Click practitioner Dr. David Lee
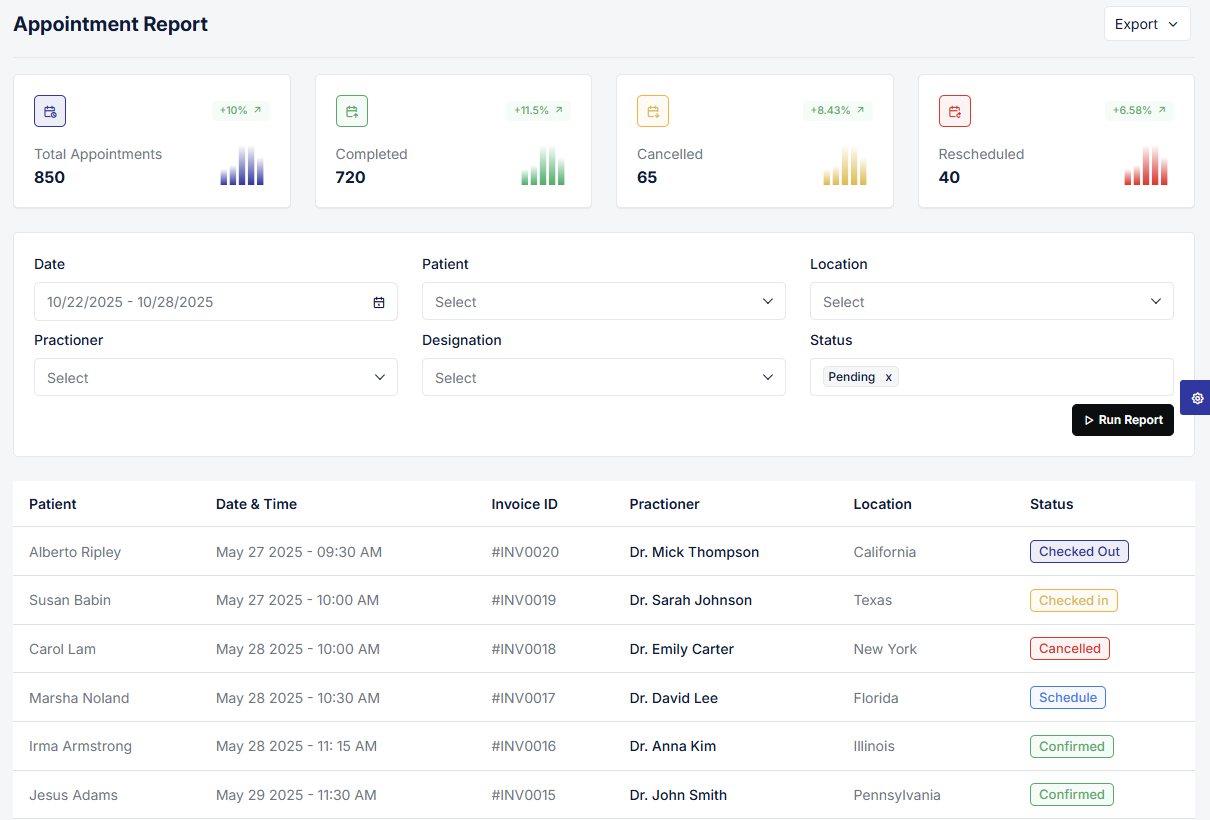Viewport: 1210px width, 820px height. 674,698
